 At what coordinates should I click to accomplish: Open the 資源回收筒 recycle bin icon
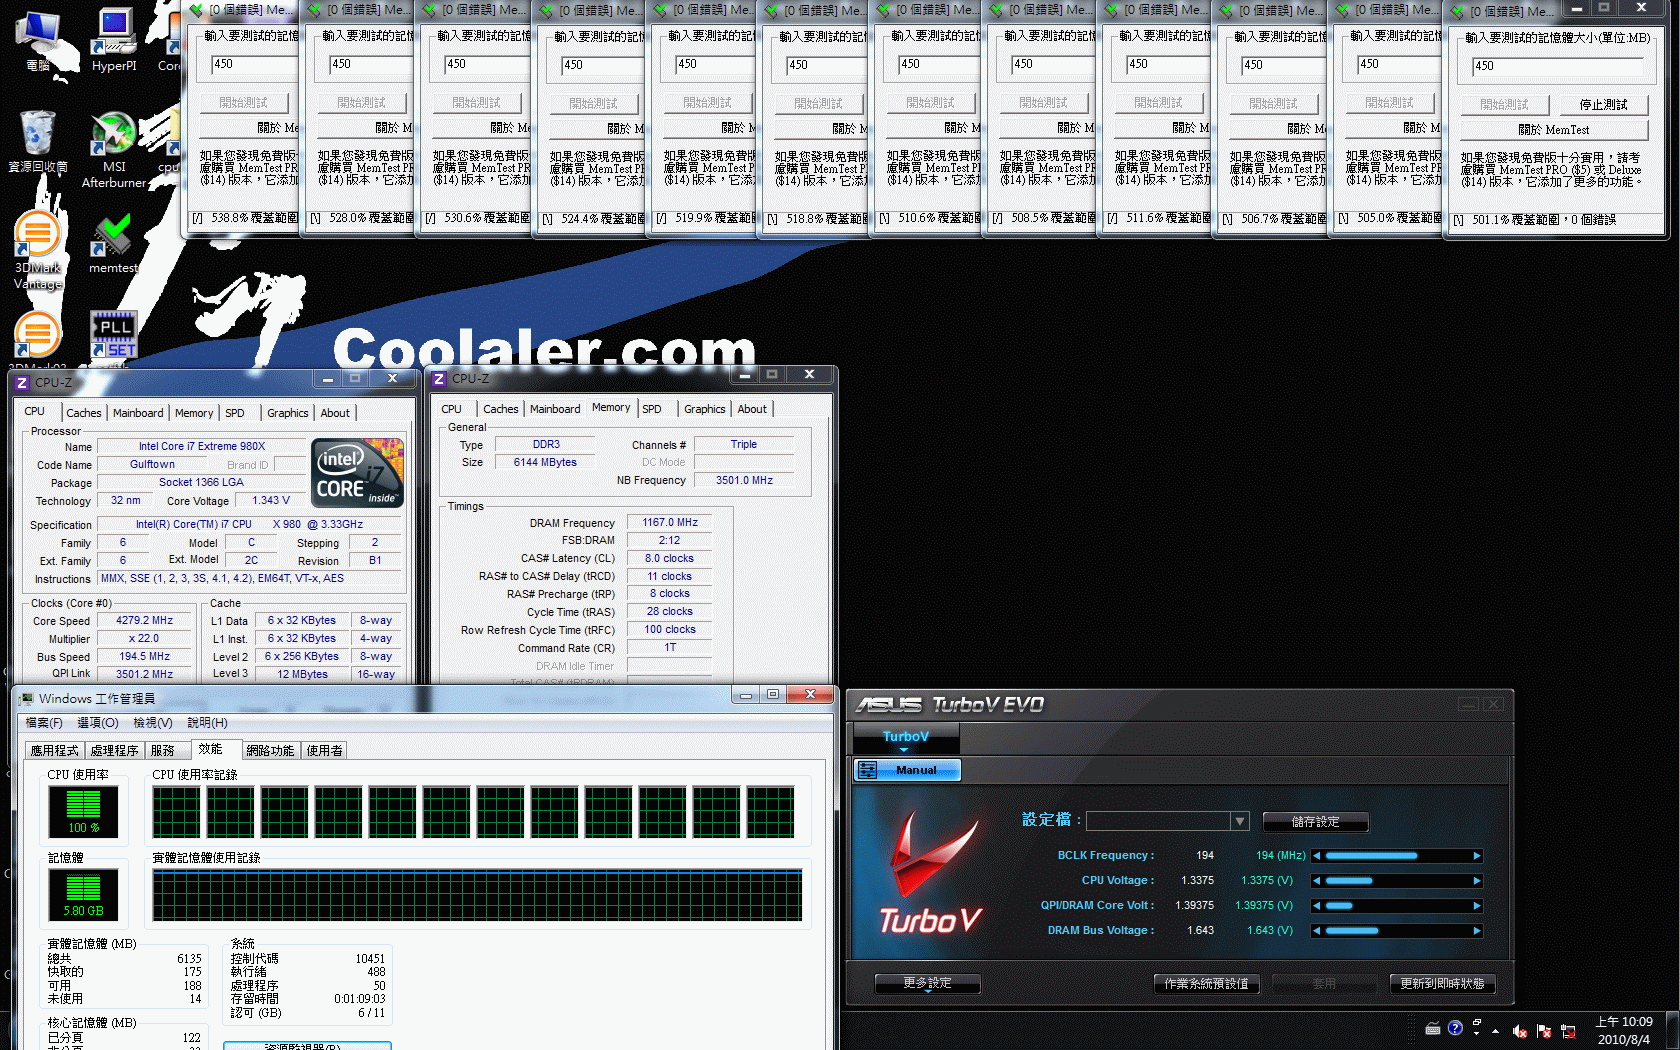pyautogui.click(x=38, y=140)
